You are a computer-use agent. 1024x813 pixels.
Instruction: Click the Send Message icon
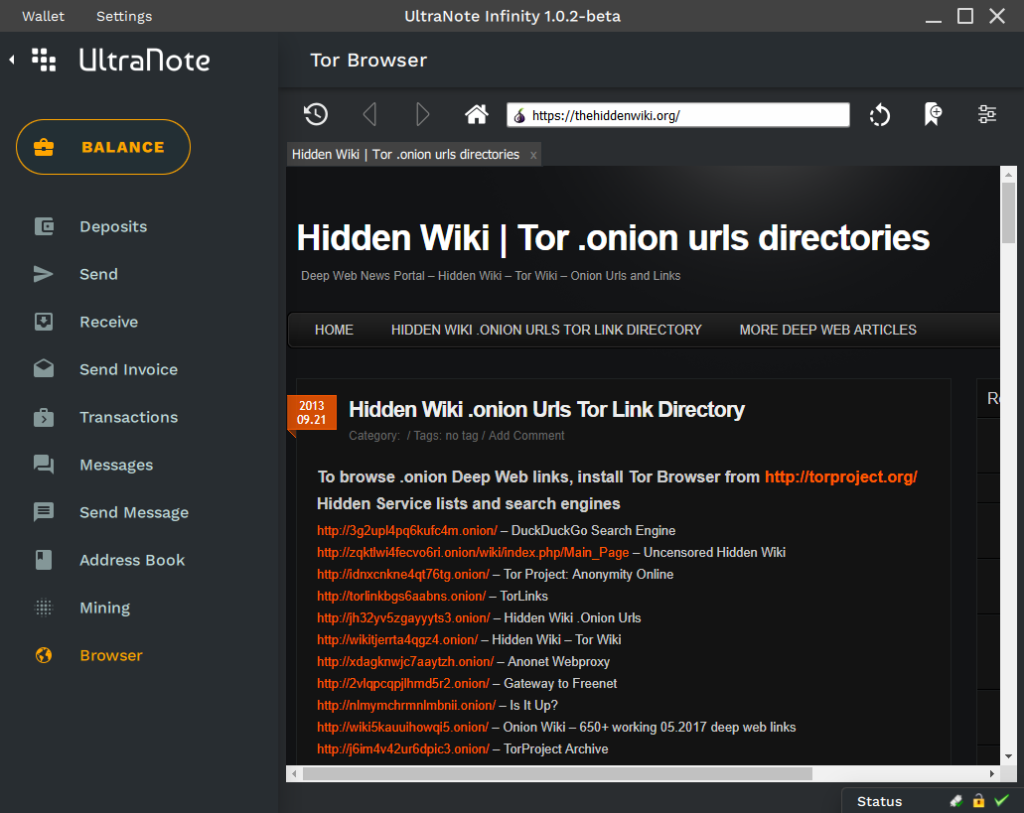click(44, 512)
